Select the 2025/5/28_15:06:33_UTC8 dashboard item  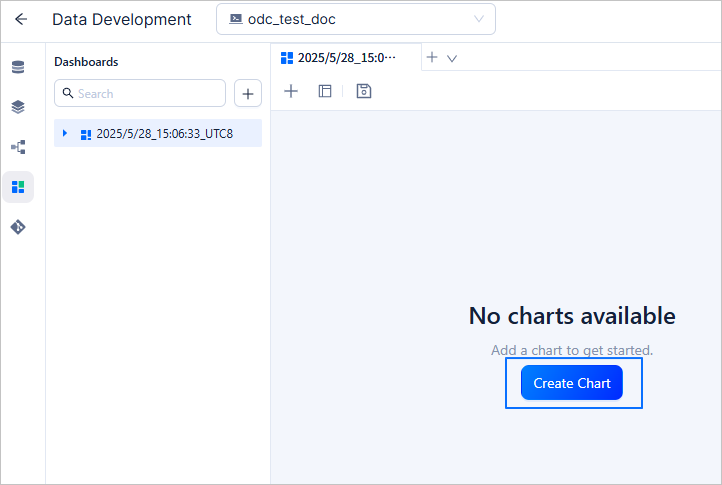pyautogui.click(x=164, y=134)
